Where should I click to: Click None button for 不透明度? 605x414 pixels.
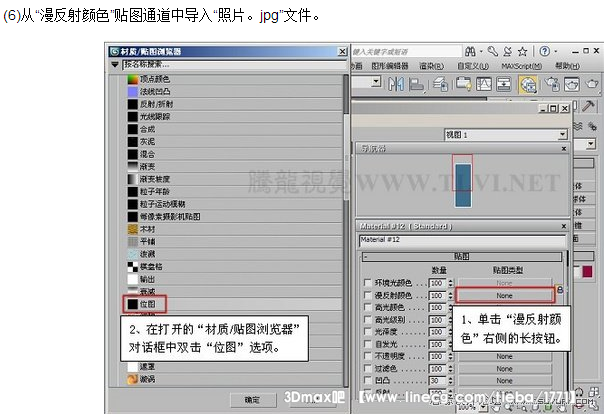tap(504, 357)
